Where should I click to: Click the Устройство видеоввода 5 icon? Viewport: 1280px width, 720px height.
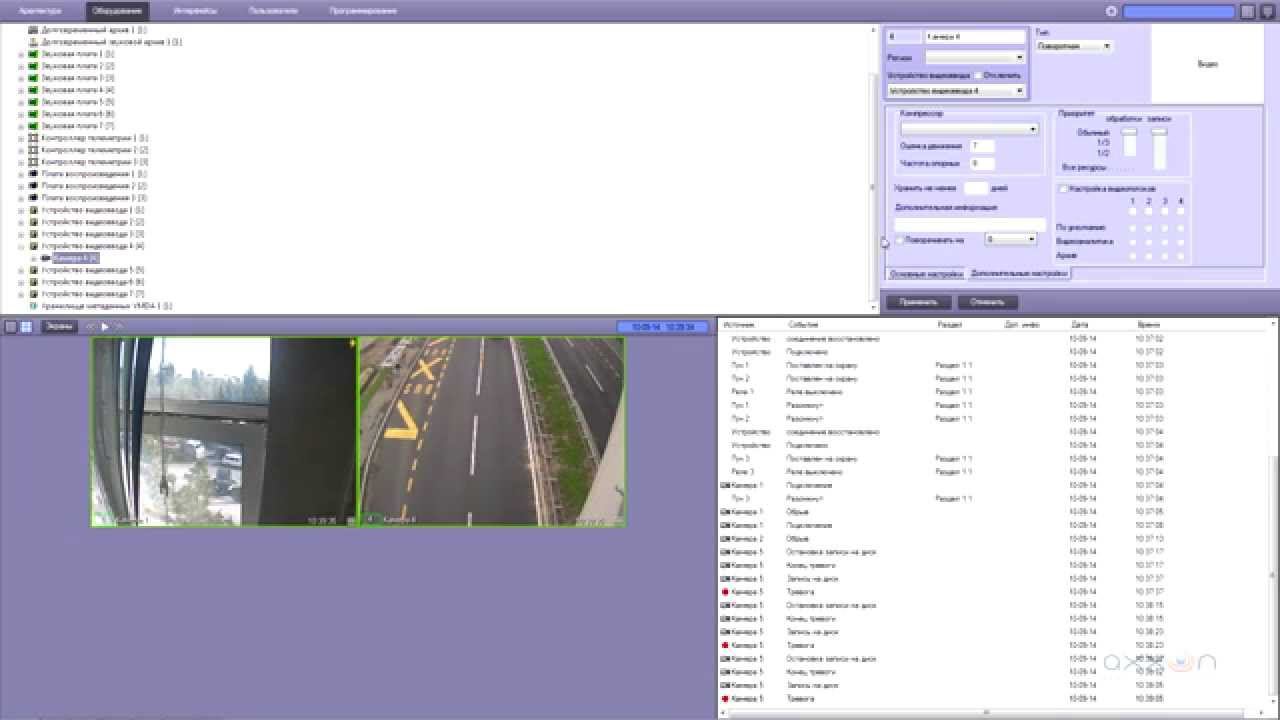(x=33, y=270)
